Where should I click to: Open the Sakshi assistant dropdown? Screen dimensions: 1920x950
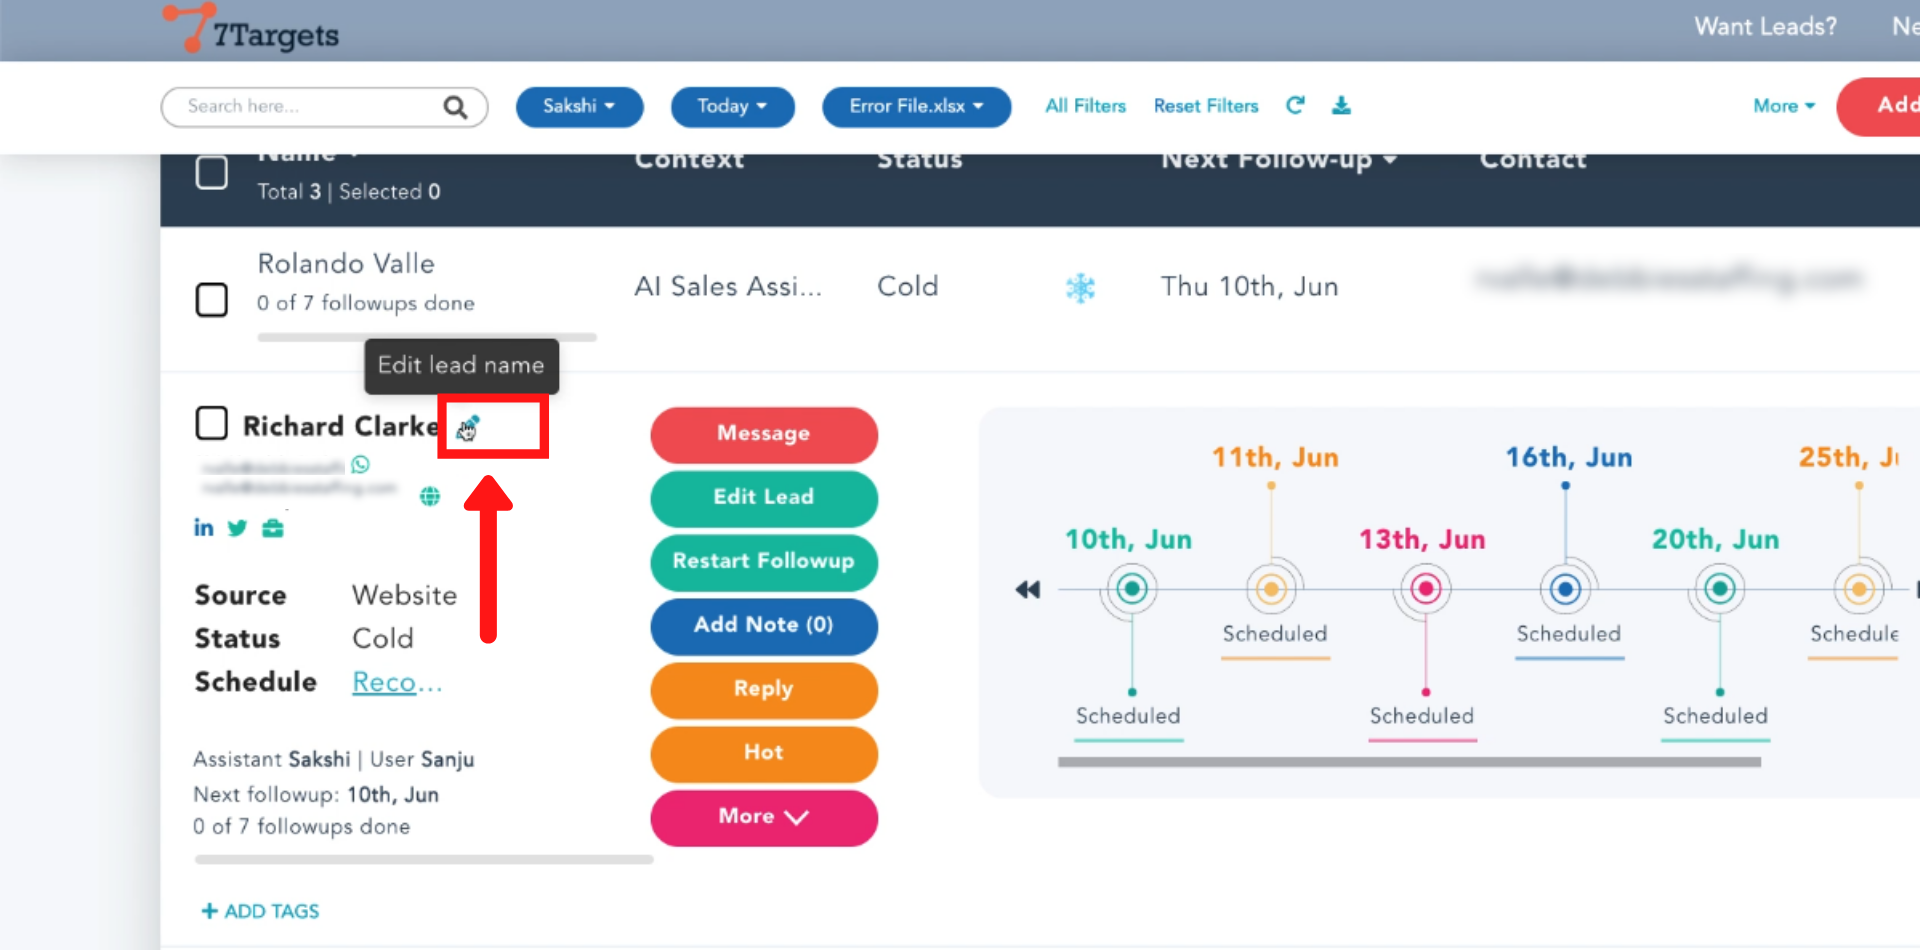[x=579, y=107]
